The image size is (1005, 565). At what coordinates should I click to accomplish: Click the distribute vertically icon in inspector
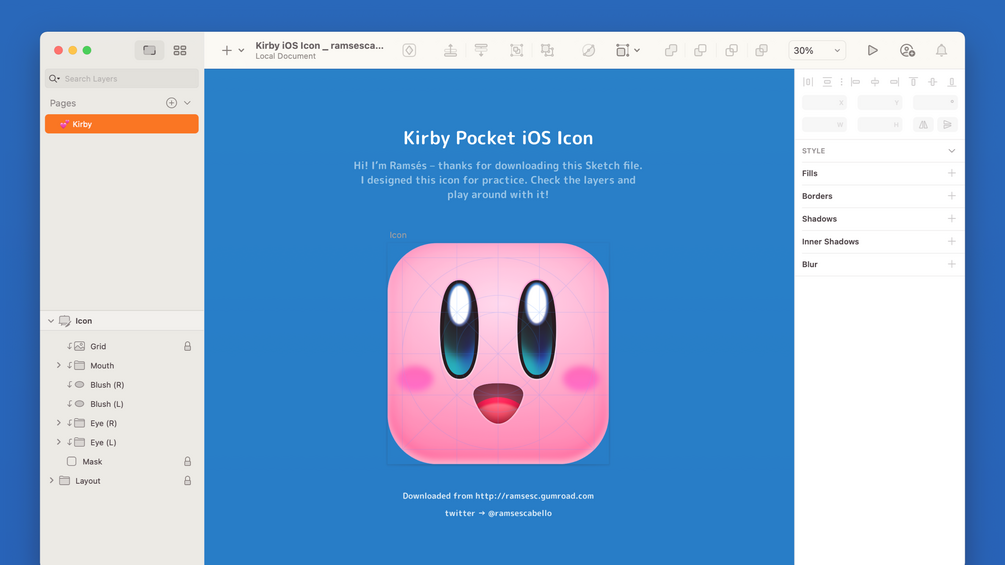click(827, 81)
